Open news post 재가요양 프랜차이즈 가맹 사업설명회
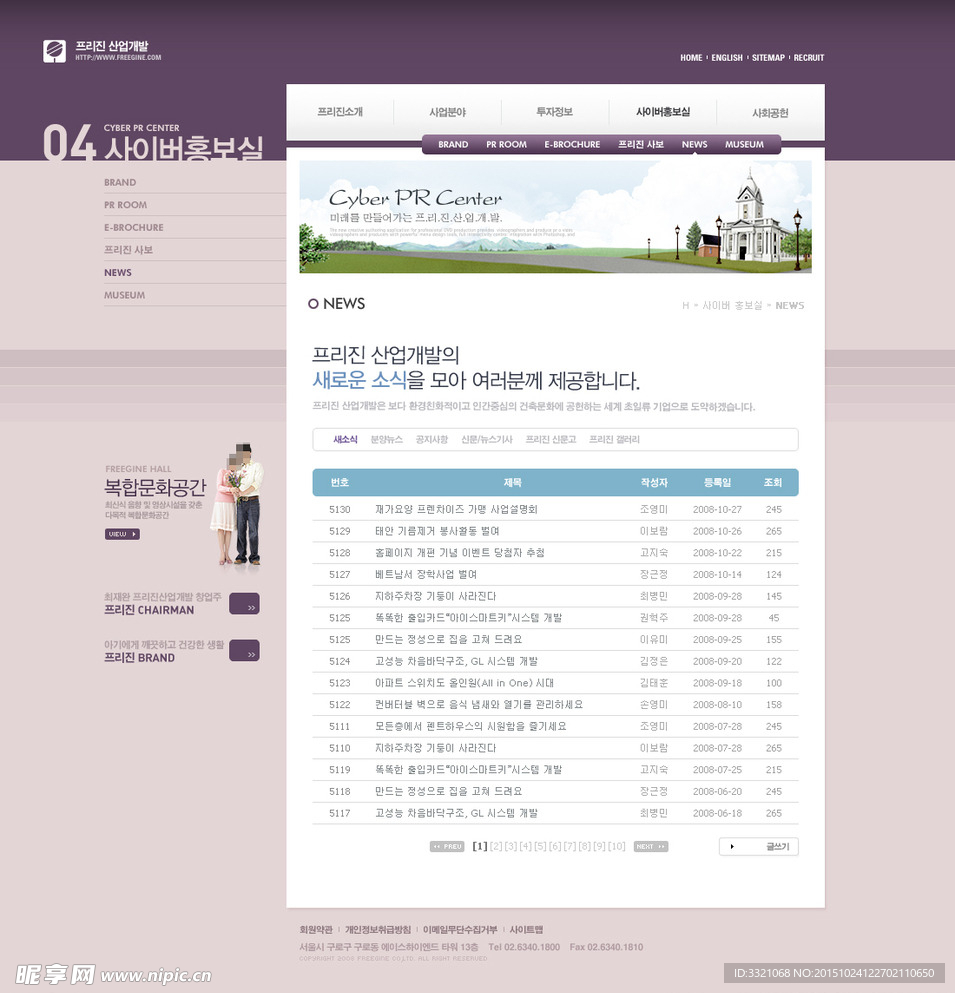The height and width of the screenshot is (993, 955). tap(442, 509)
